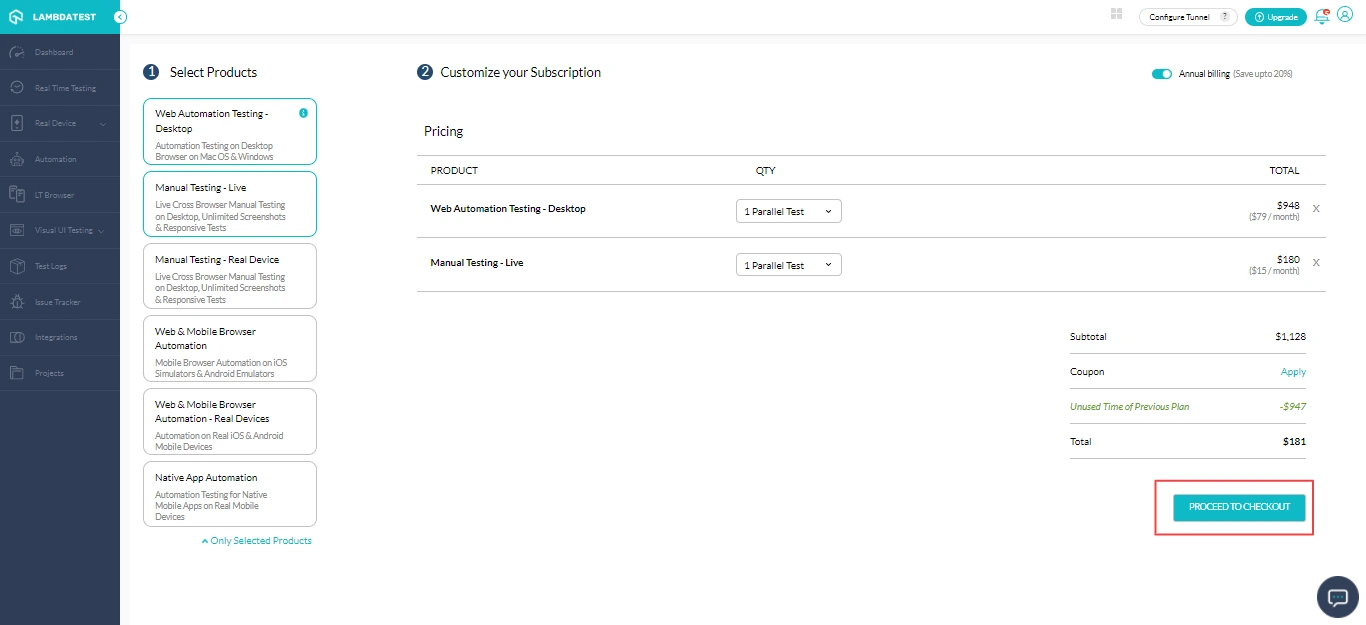The image size is (1366, 625).
Task: Open Real Time Testing in sidebar
Action: pyautogui.click(x=65, y=88)
